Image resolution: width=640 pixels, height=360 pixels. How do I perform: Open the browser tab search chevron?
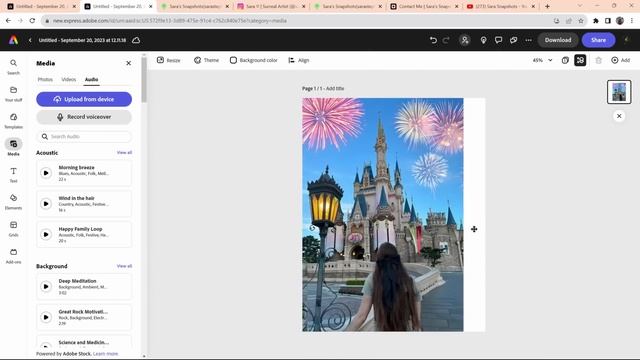pyautogui.click(x=580, y=6)
